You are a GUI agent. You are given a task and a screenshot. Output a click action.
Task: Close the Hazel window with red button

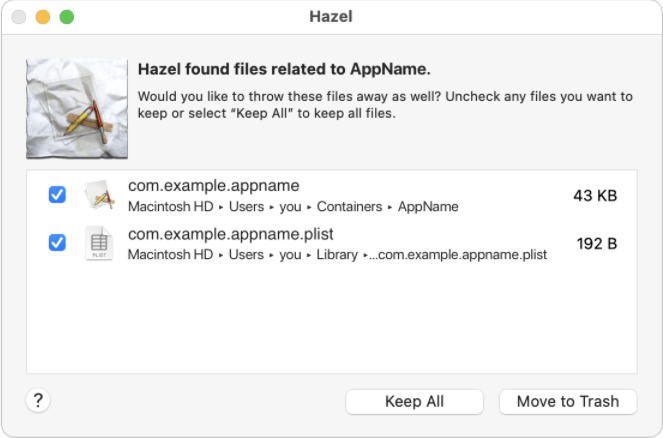(x=19, y=17)
